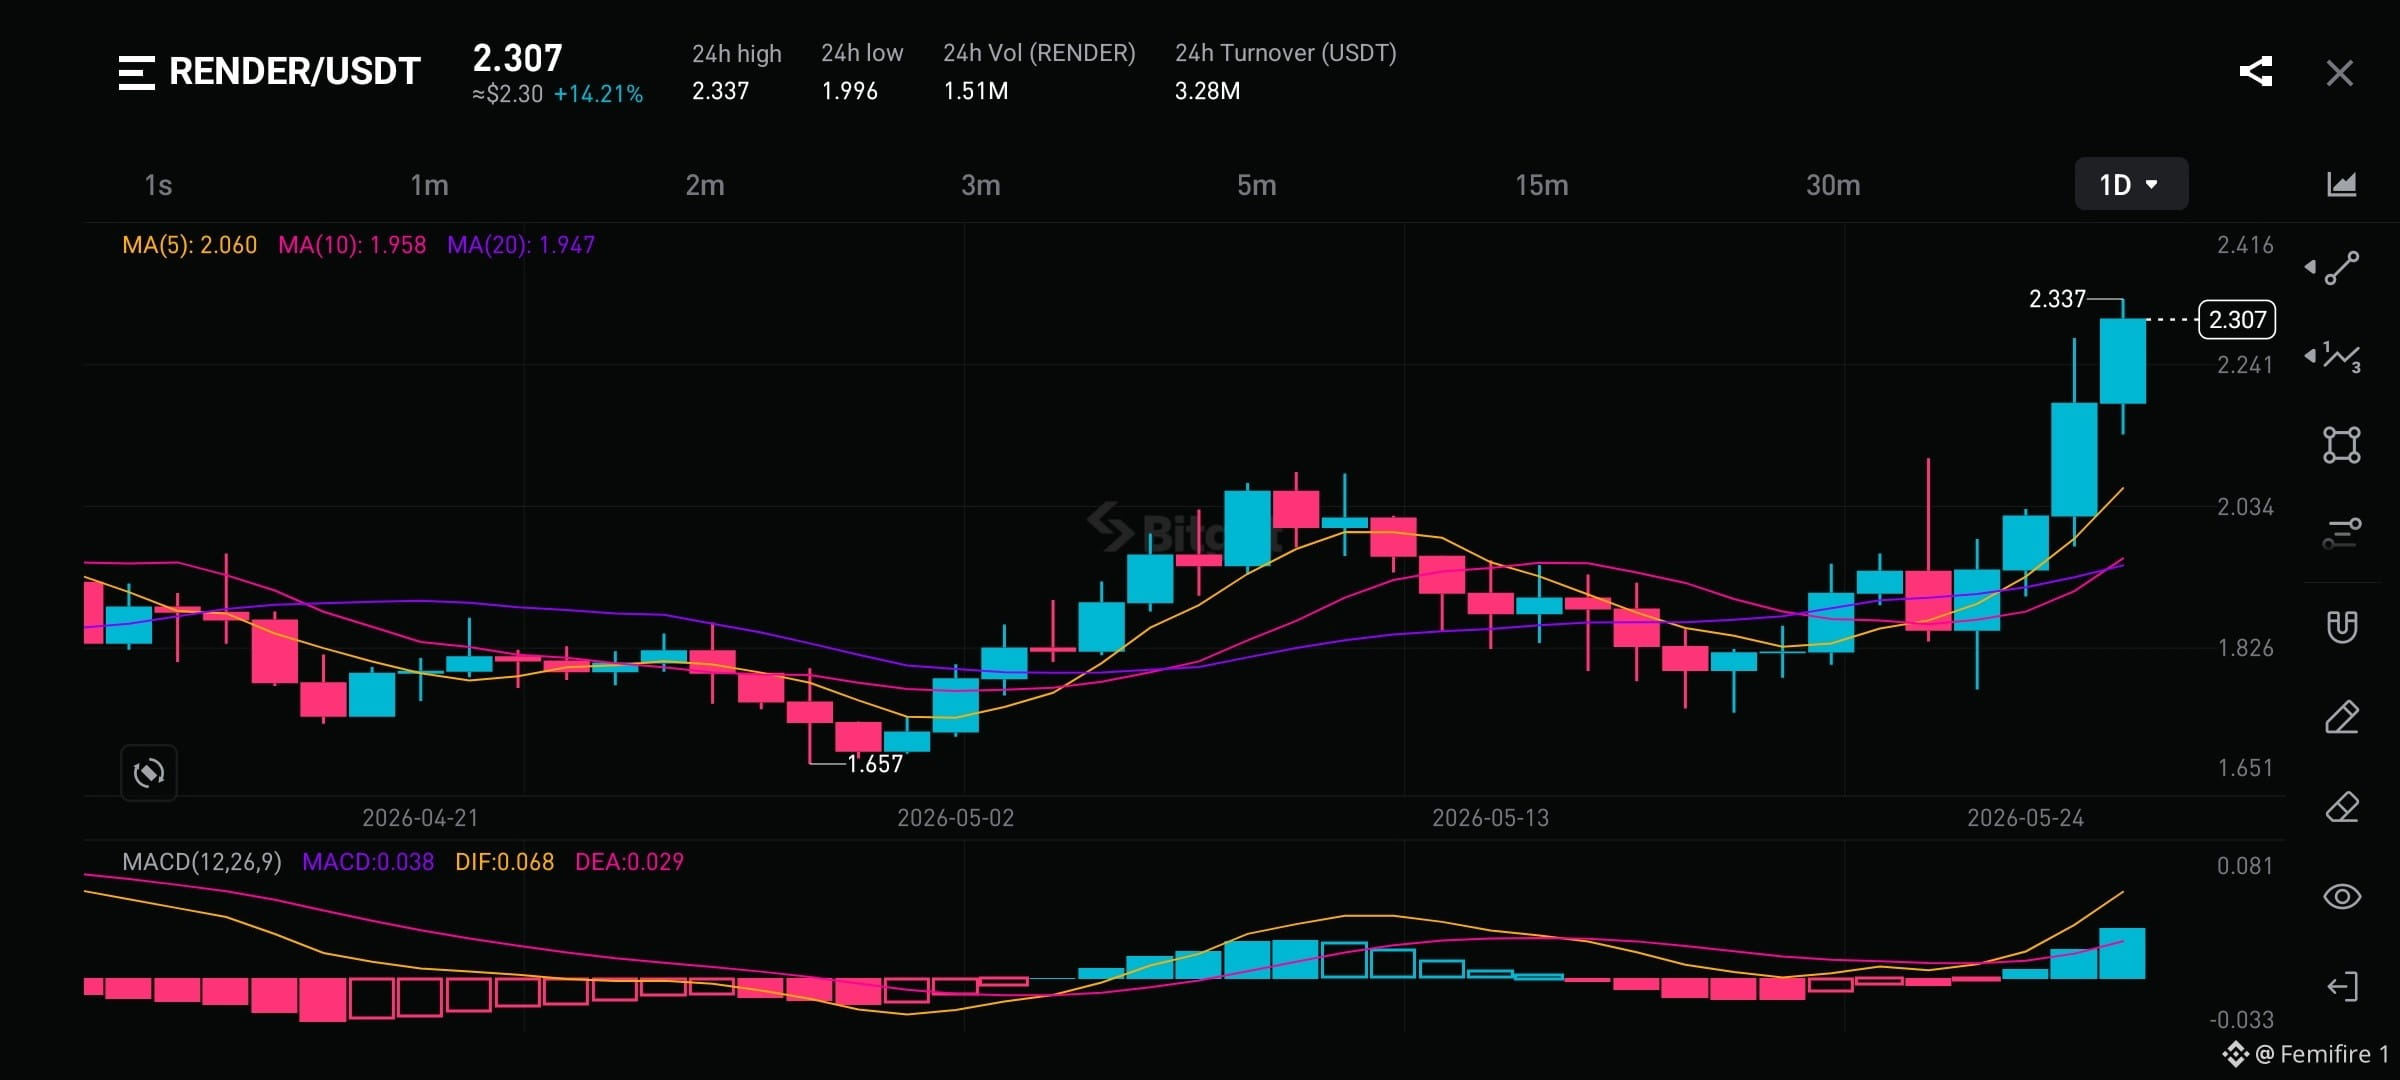Tap the 2.034 price axis label
This screenshot has width=2400, height=1080.
click(x=2245, y=507)
